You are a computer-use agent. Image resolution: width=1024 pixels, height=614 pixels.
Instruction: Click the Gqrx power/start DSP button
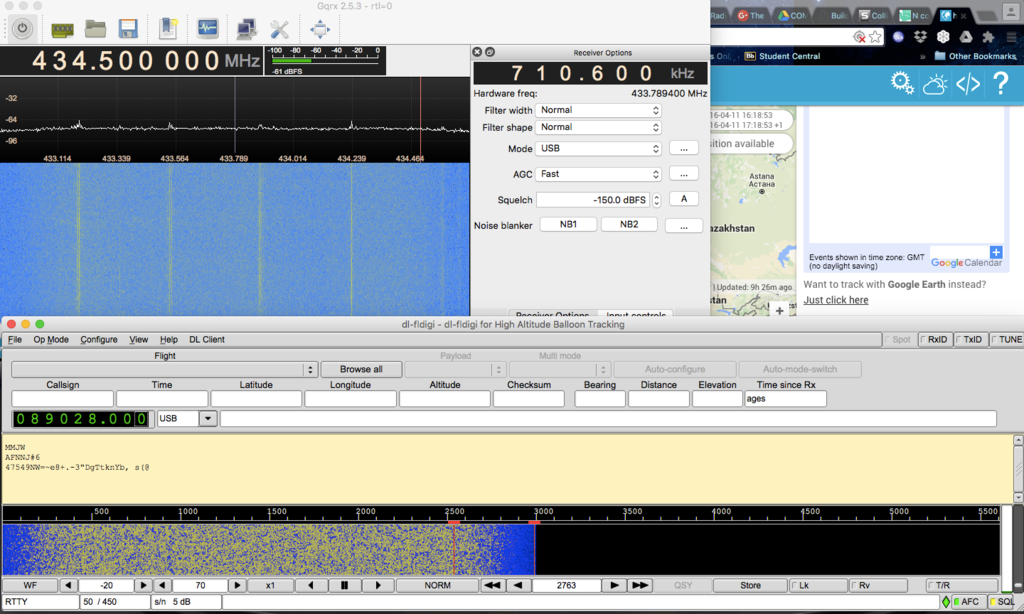pyautogui.click(x=23, y=28)
